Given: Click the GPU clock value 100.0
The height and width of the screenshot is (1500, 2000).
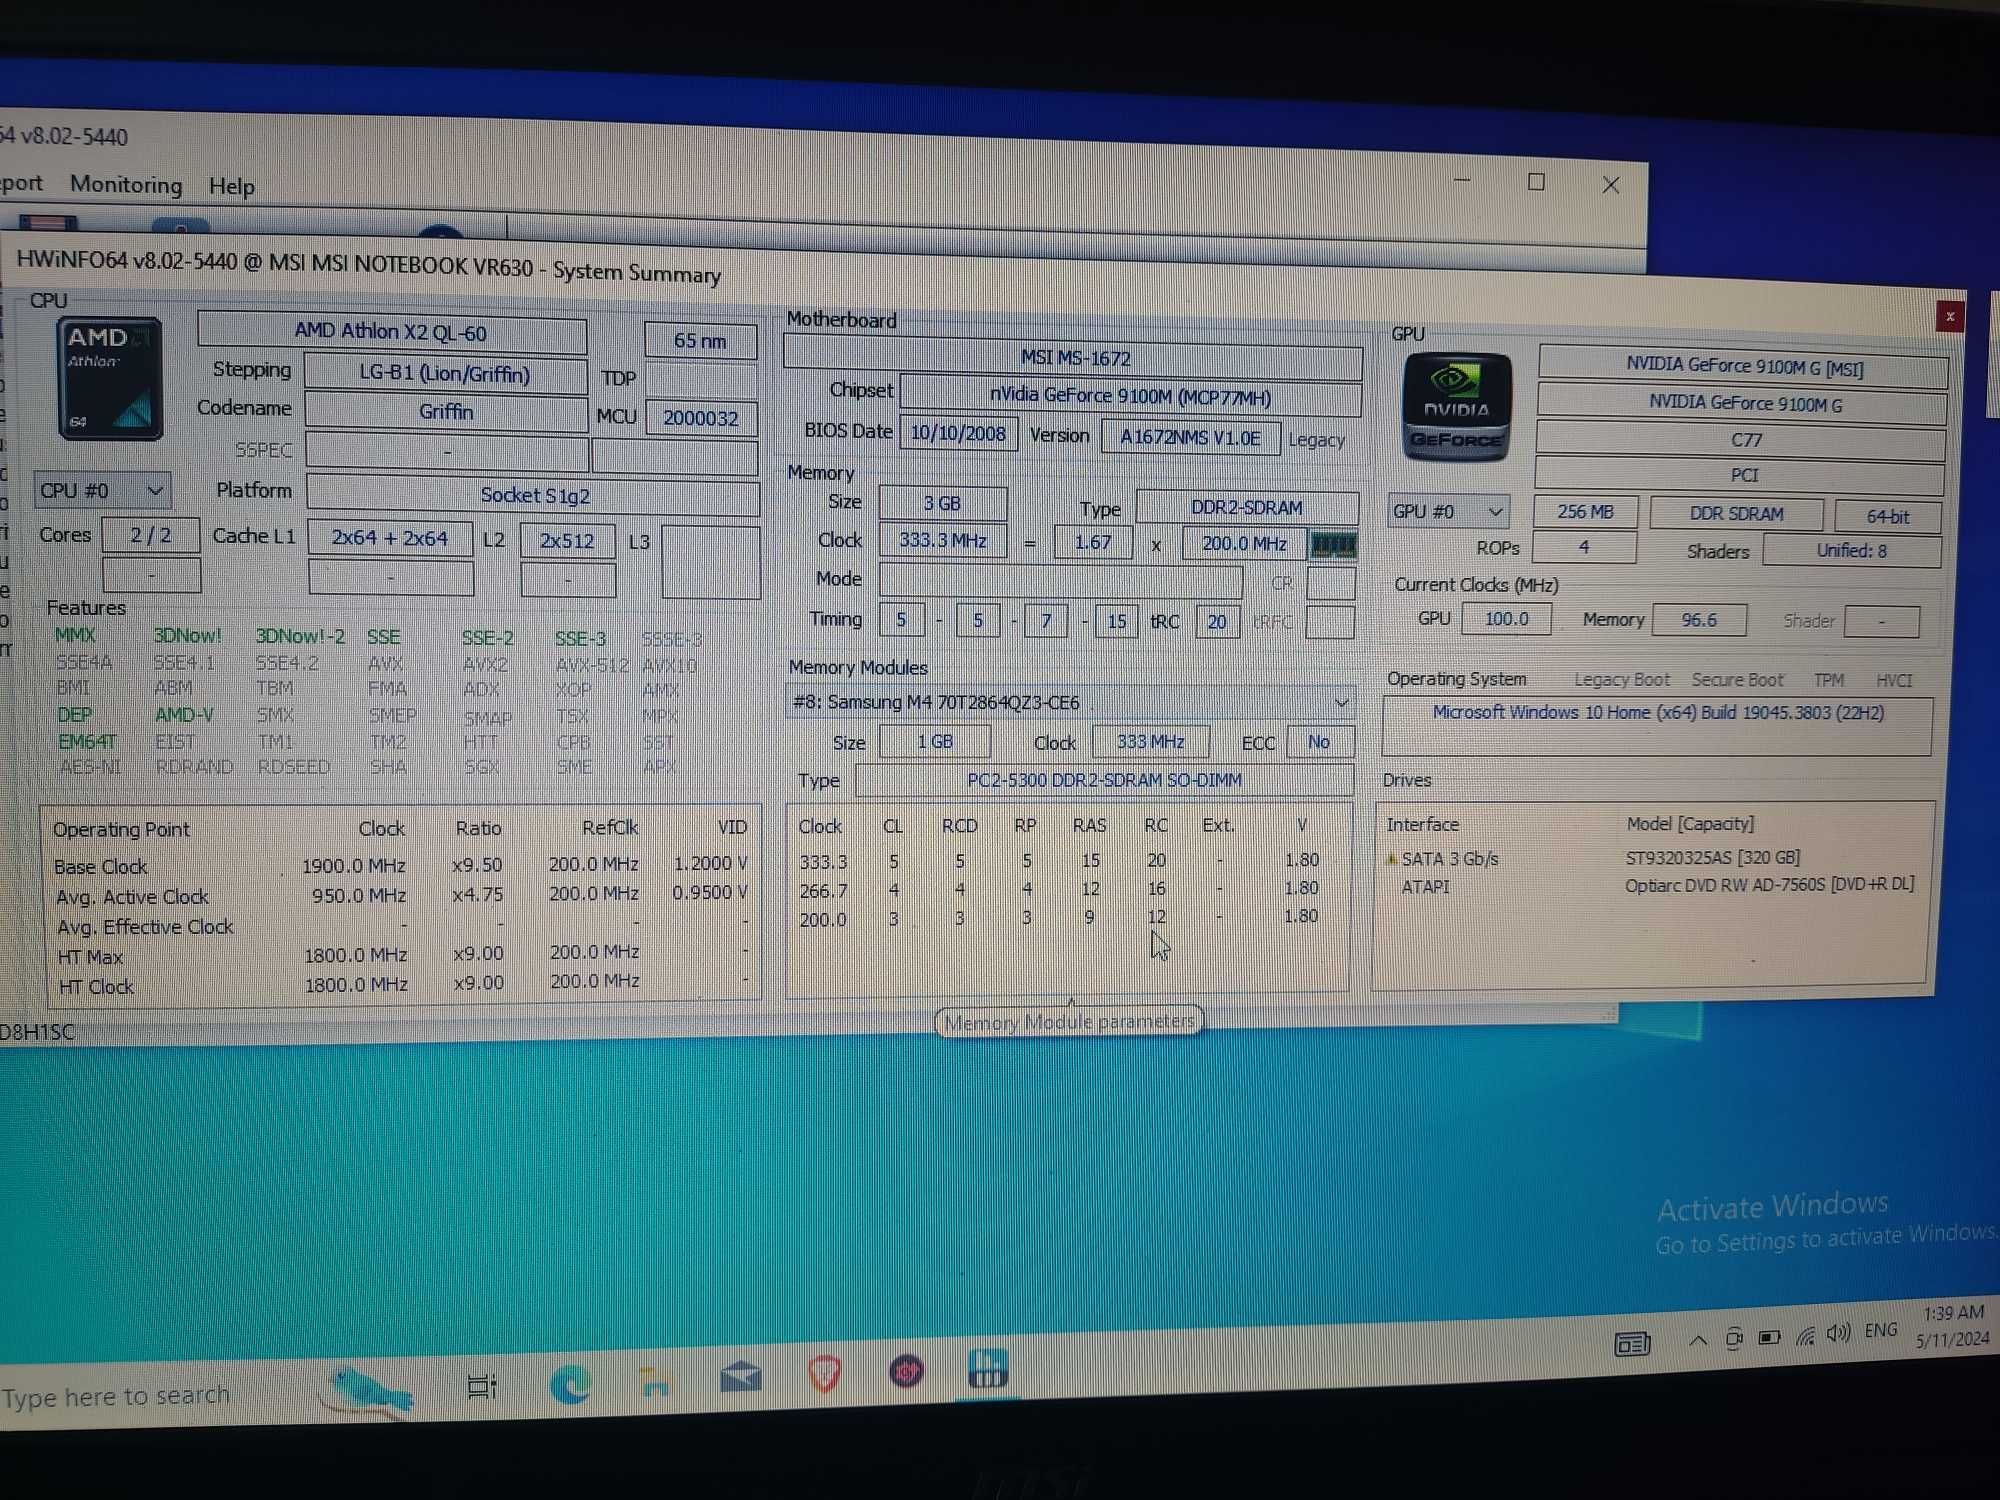Looking at the screenshot, I should pyautogui.click(x=1506, y=619).
